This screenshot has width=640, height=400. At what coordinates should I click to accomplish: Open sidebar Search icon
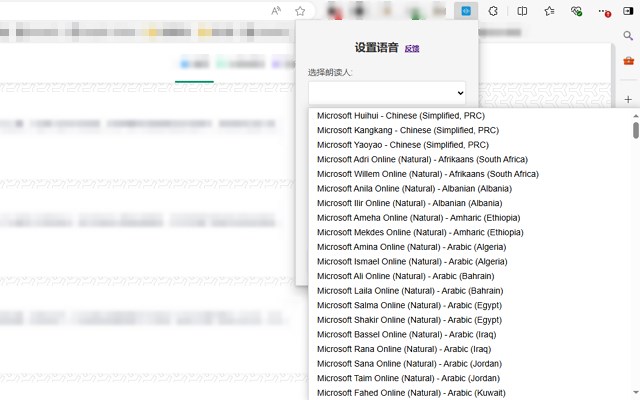point(628,36)
